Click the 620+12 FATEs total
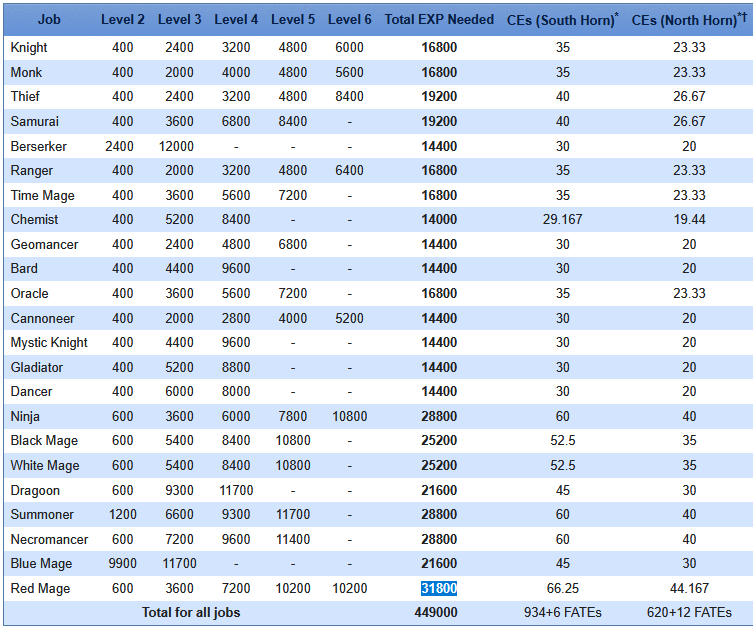Image resolution: width=753 pixels, height=628 pixels. pos(689,613)
